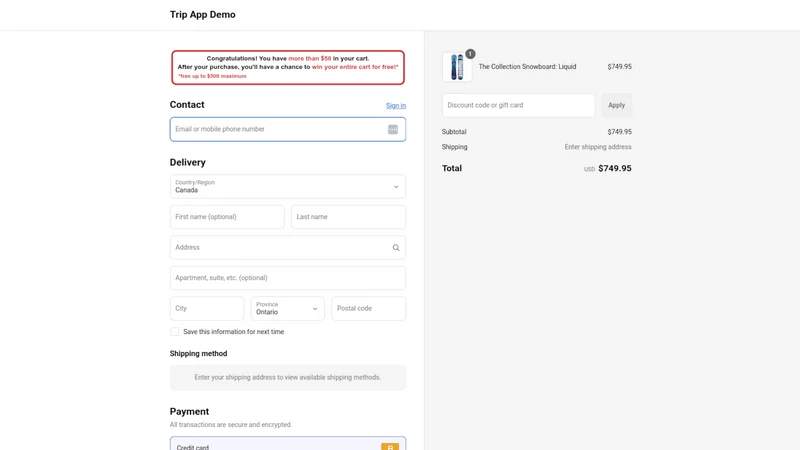
Task: Click the Contact heading
Action: point(187,105)
